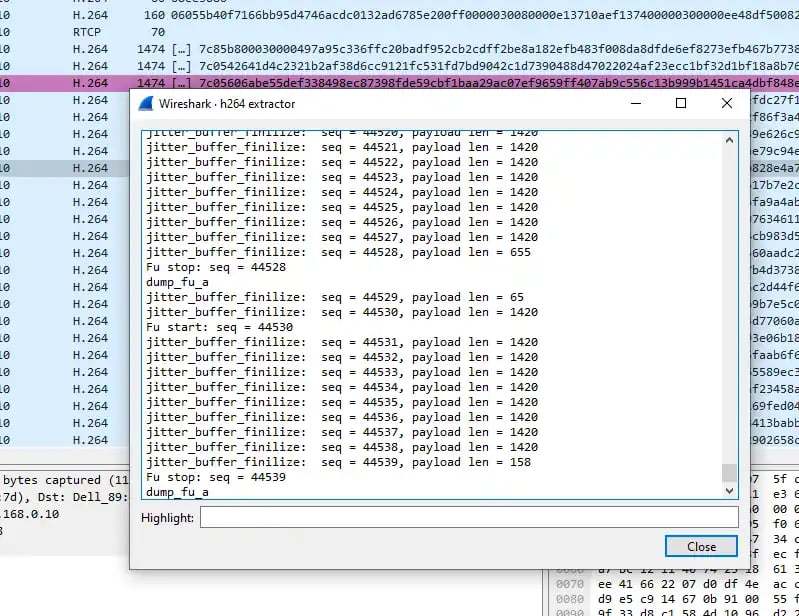Click the 'Wireshark · h264 extractor' window title
The image size is (799, 616).
(227, 103)
